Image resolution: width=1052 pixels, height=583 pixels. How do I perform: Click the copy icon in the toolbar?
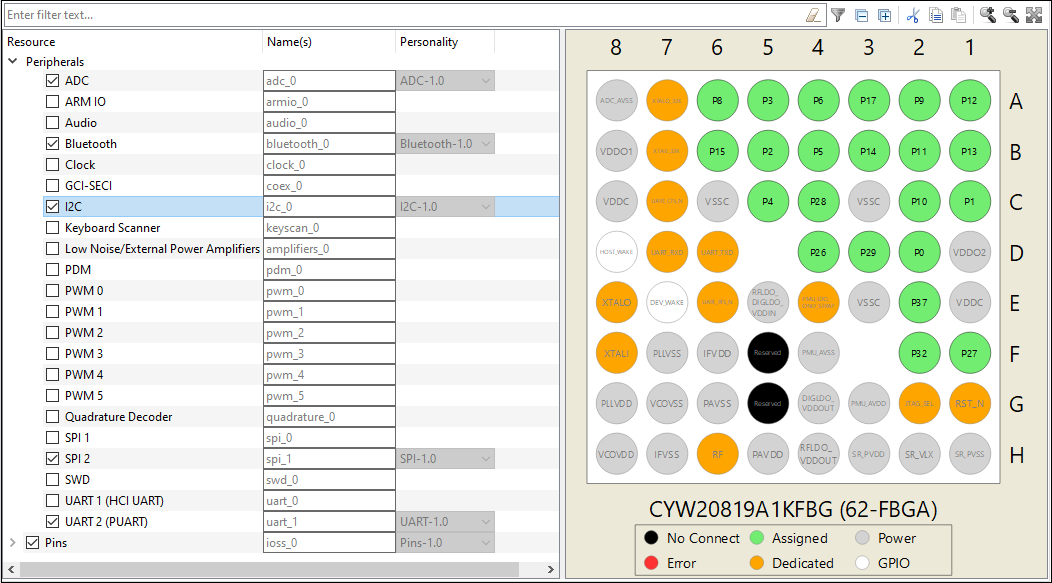[936, 15]
